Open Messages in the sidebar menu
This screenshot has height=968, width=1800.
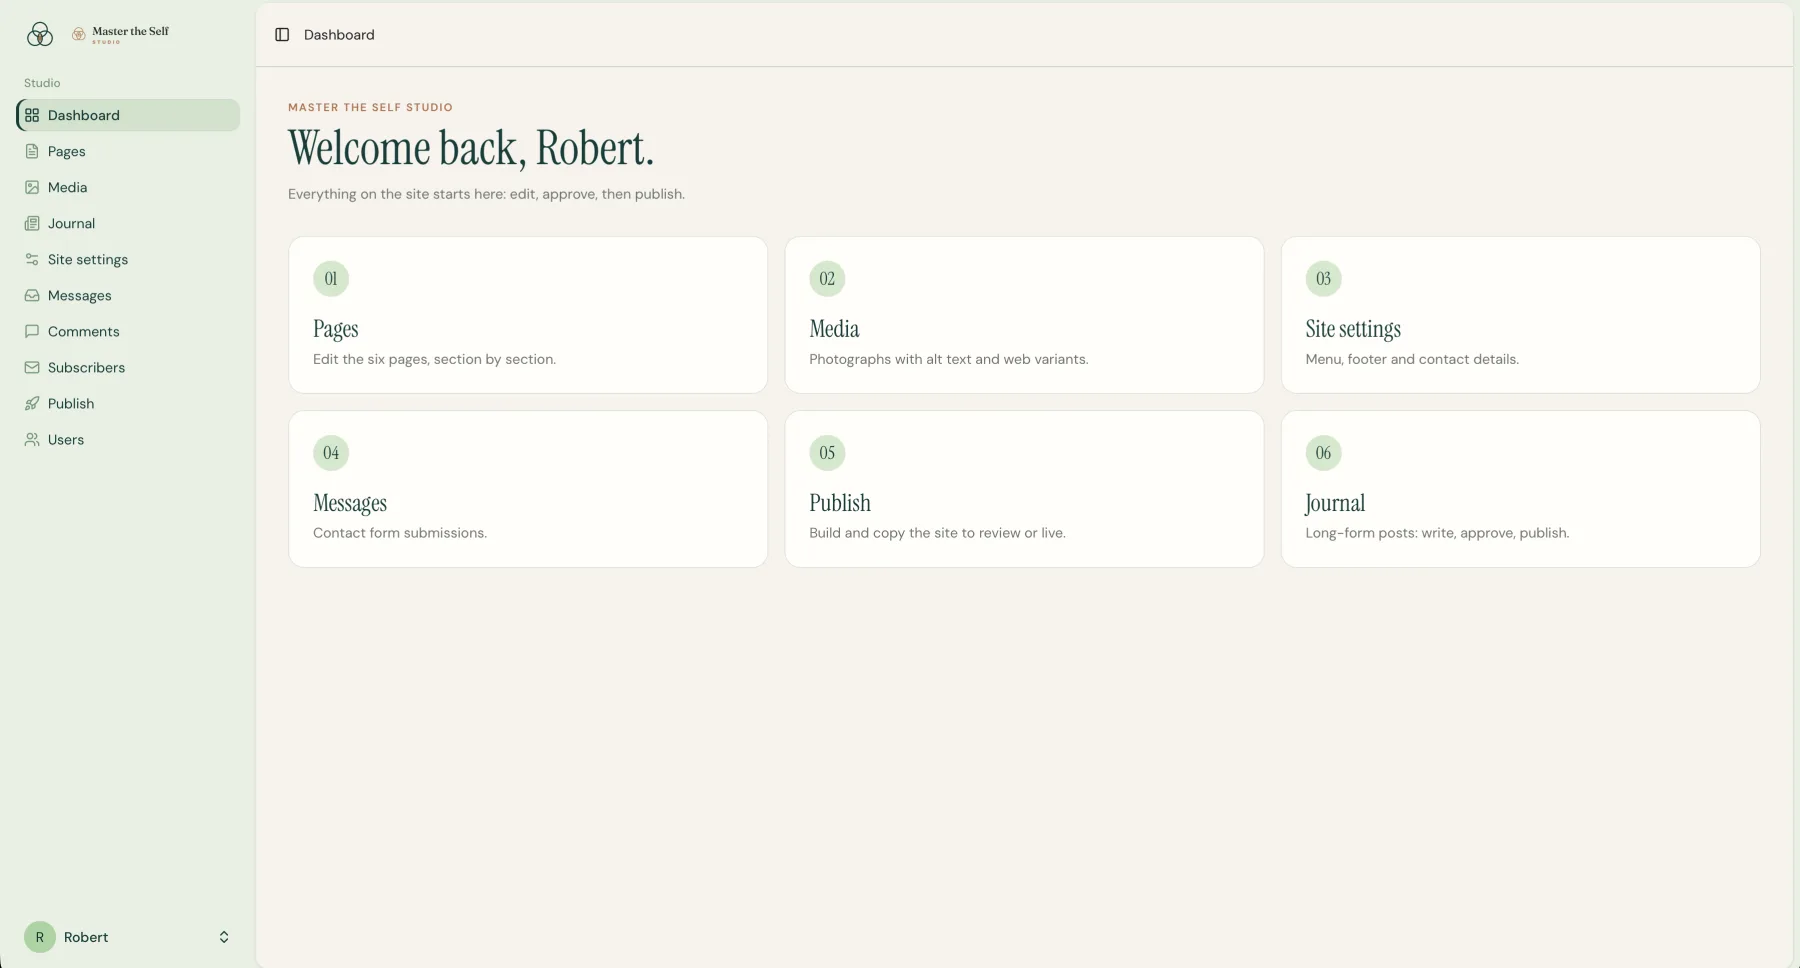pyautogui.click(x=128, y=295)
